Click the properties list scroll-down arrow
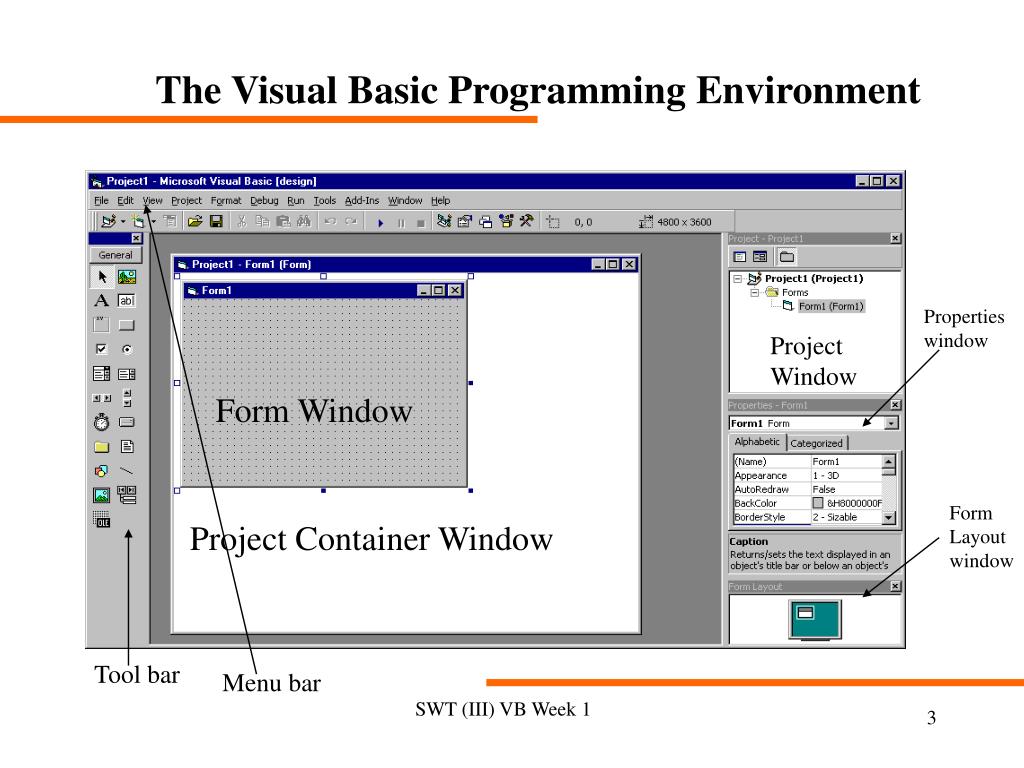Viewport: 1024px width, 768px height. (x=888, y=517)
